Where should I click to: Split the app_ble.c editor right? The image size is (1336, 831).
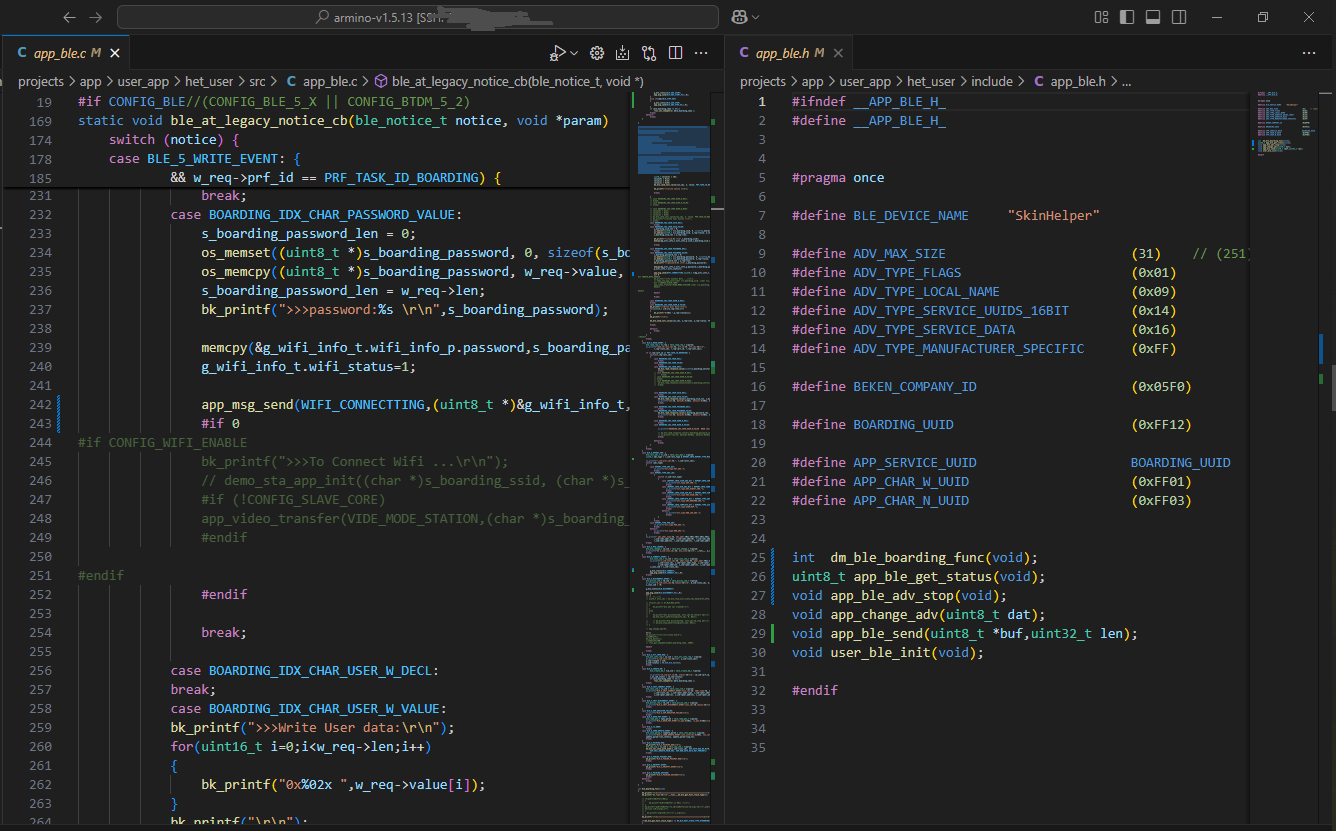[675, 53]
